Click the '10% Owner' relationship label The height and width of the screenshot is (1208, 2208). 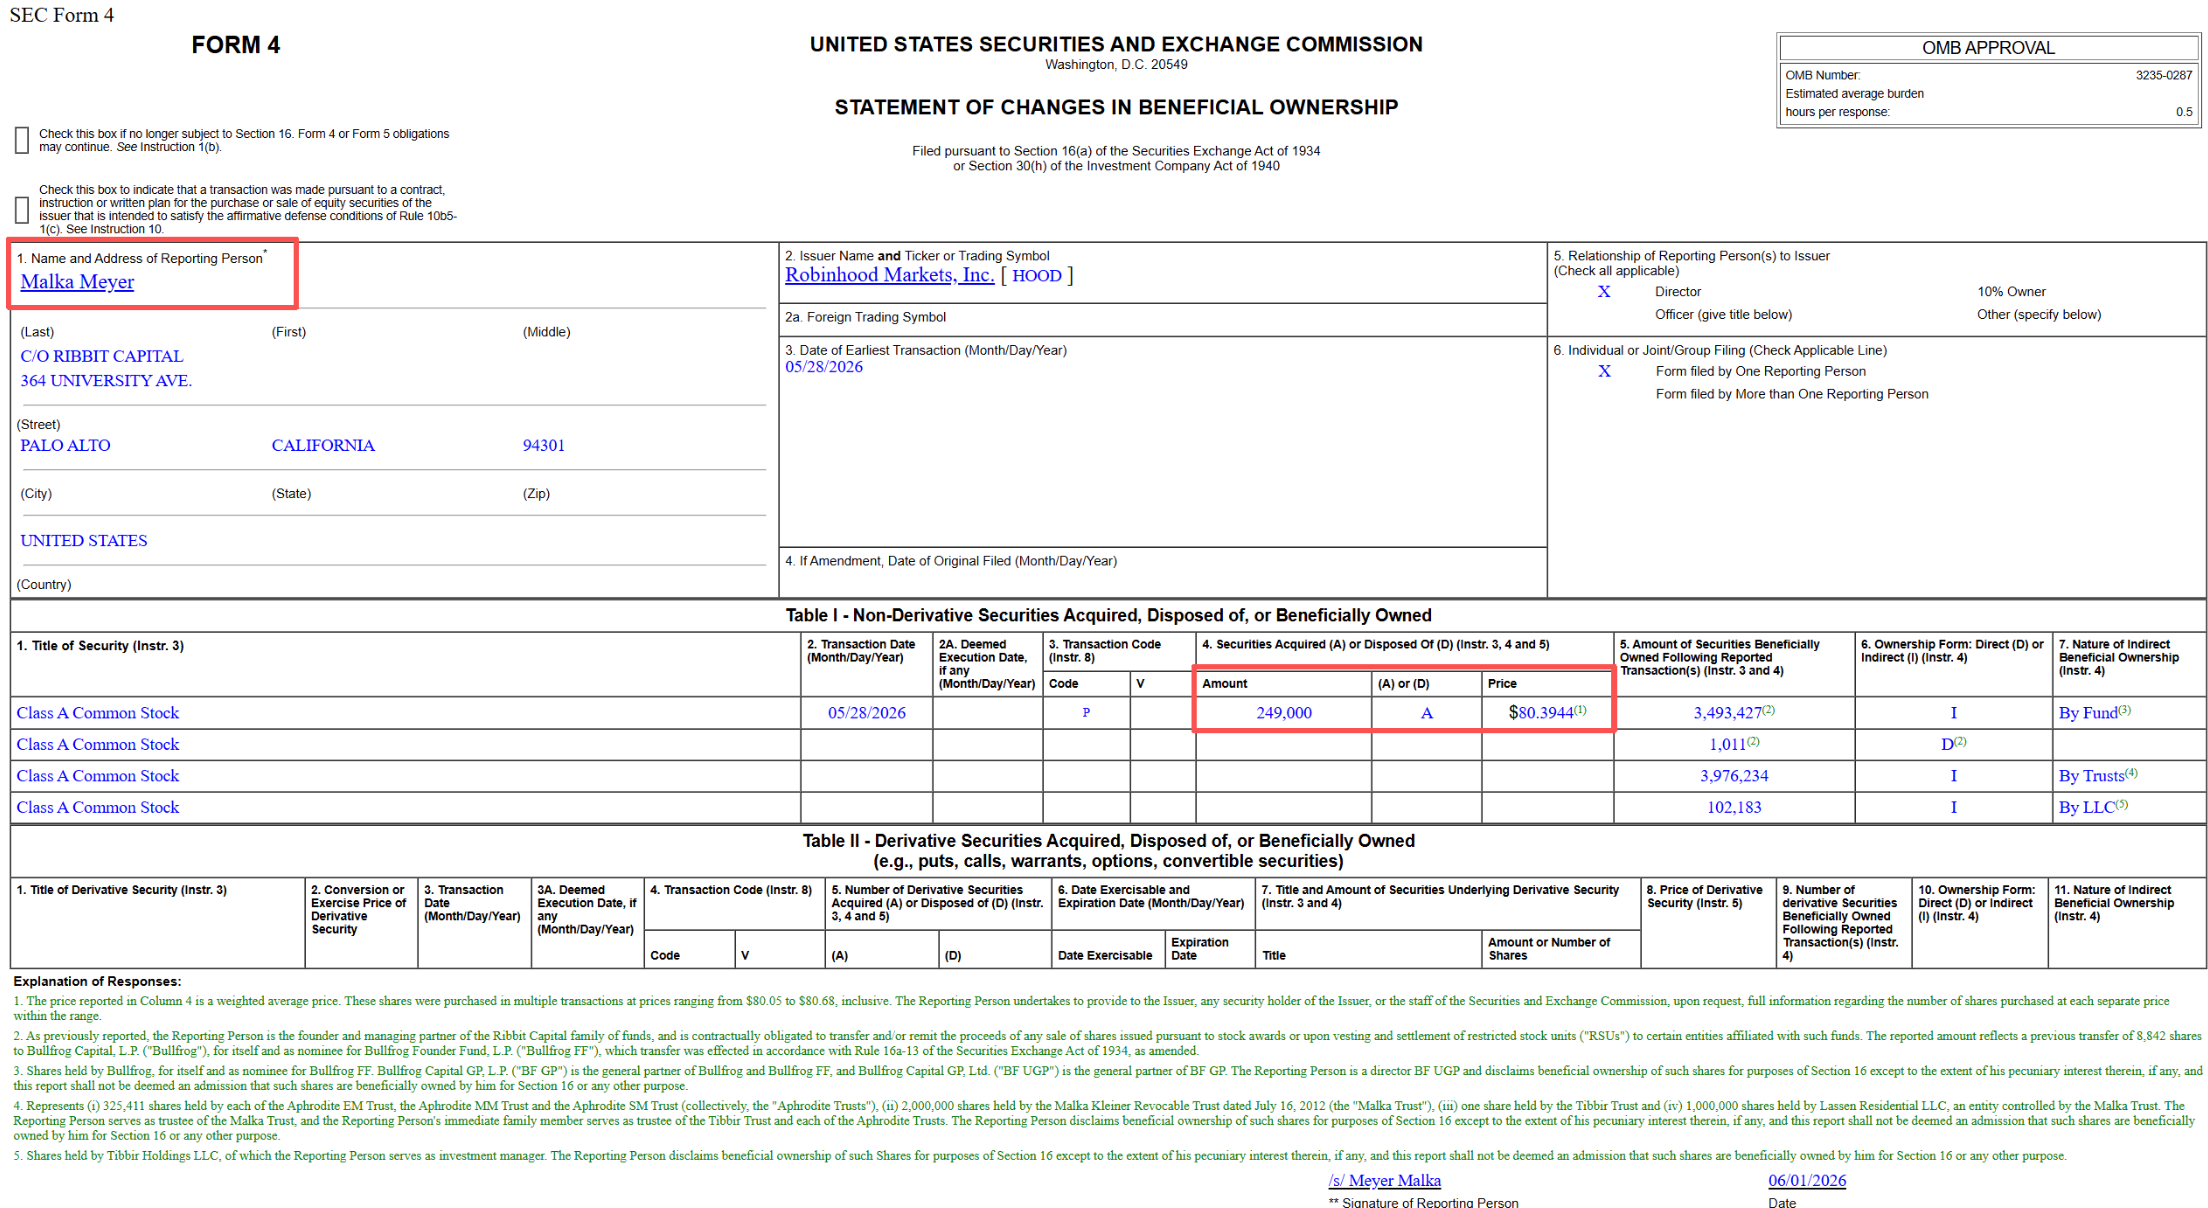[2011, 292]
